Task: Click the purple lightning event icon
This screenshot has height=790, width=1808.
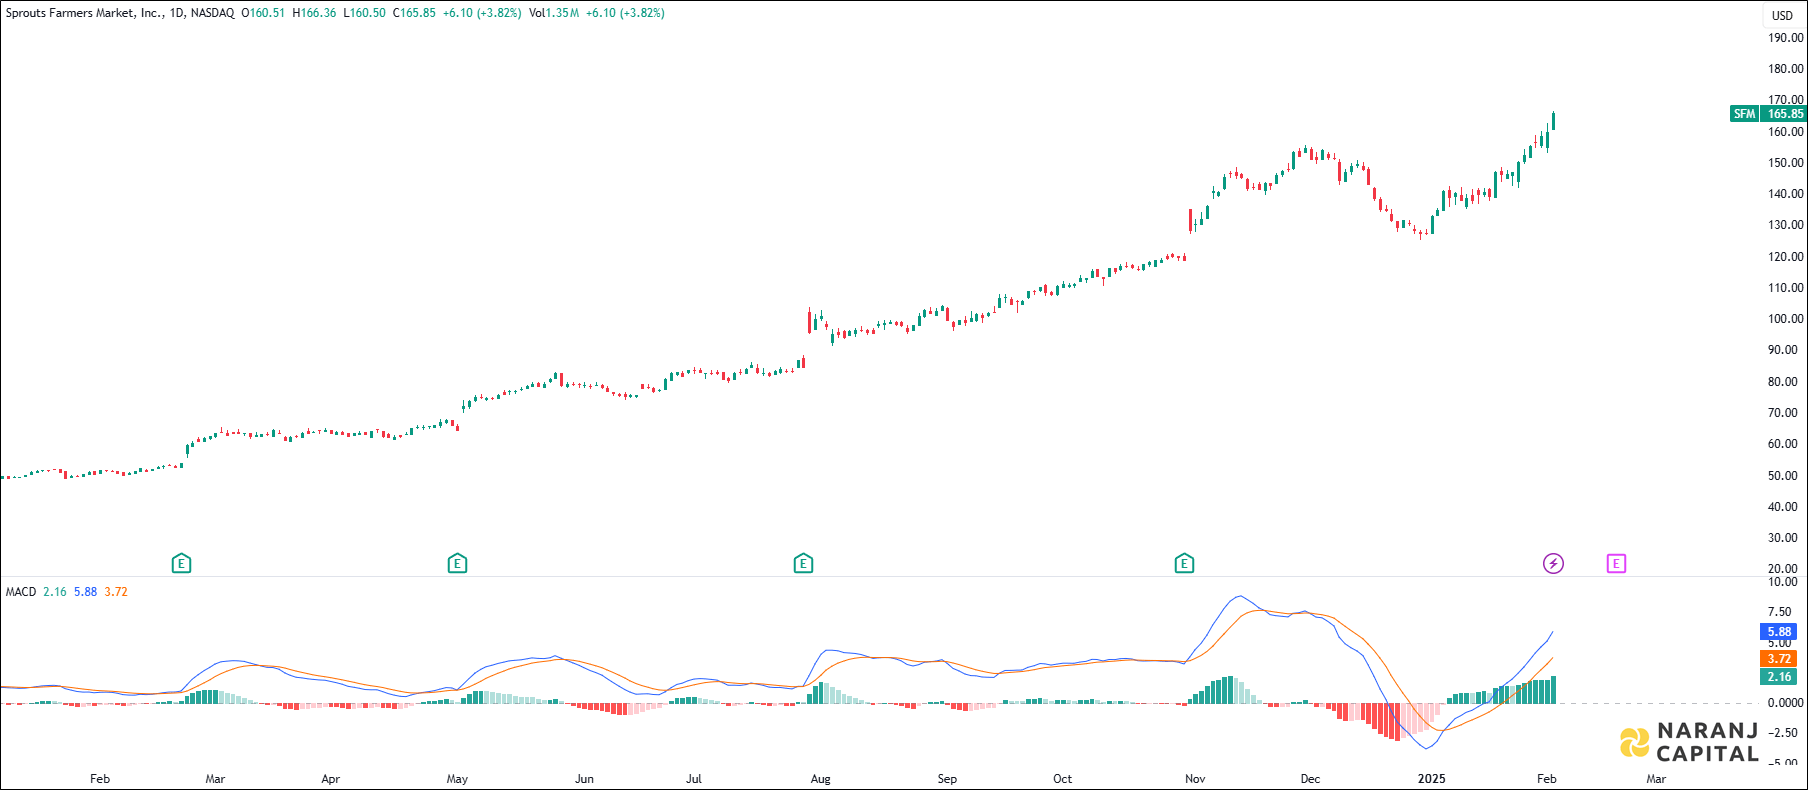Action: tap(1553, 564)
